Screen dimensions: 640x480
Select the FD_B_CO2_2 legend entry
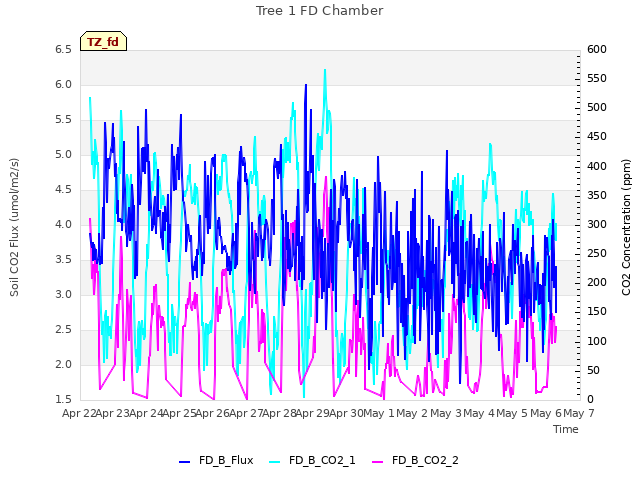[415, 460]
